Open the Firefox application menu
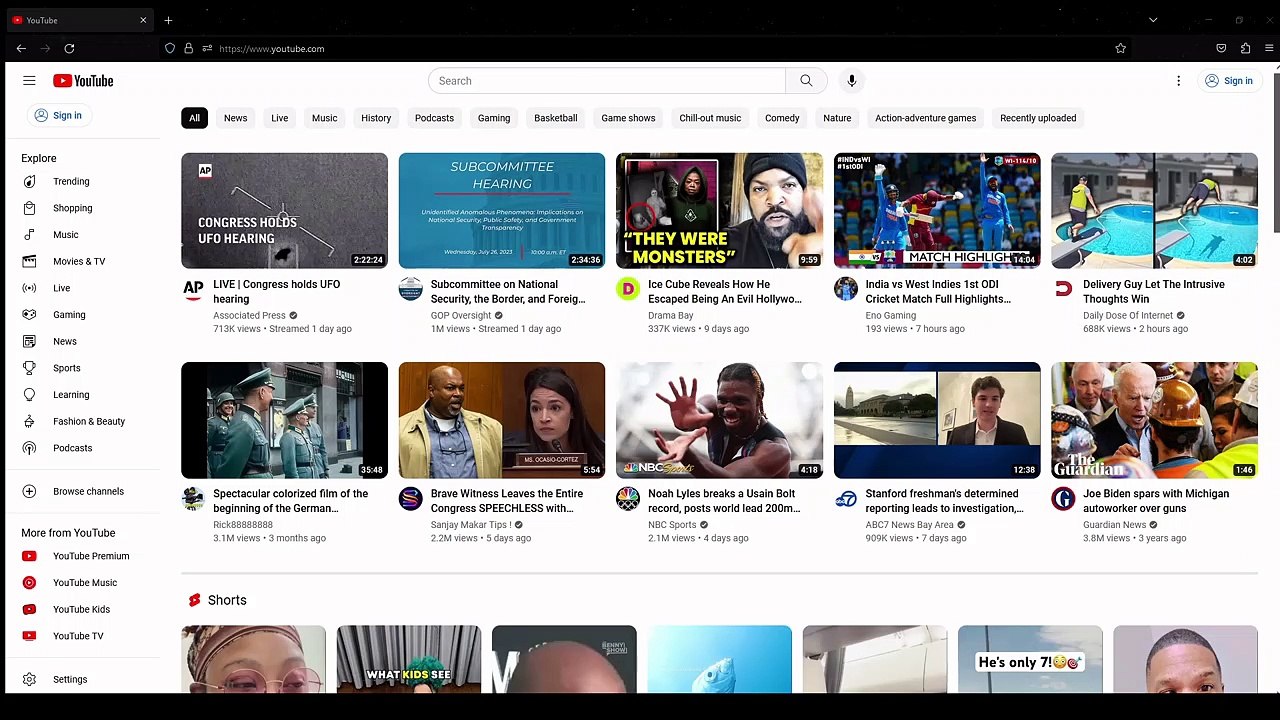Viewport: 1280px width, 720px height. click(x=1270, y=48)
